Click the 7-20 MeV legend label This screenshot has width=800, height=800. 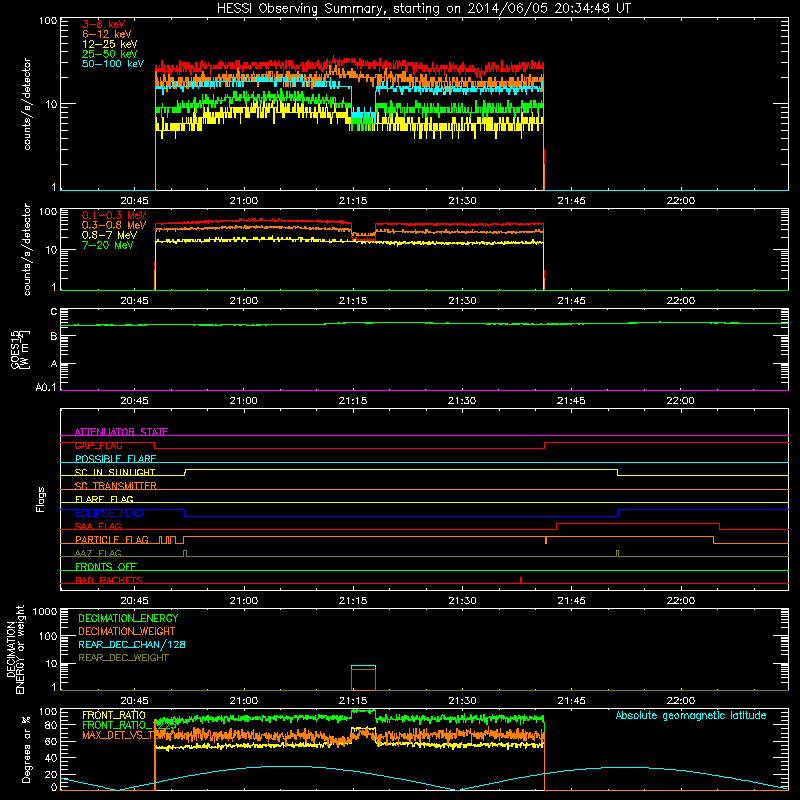(x=107, y=245)
